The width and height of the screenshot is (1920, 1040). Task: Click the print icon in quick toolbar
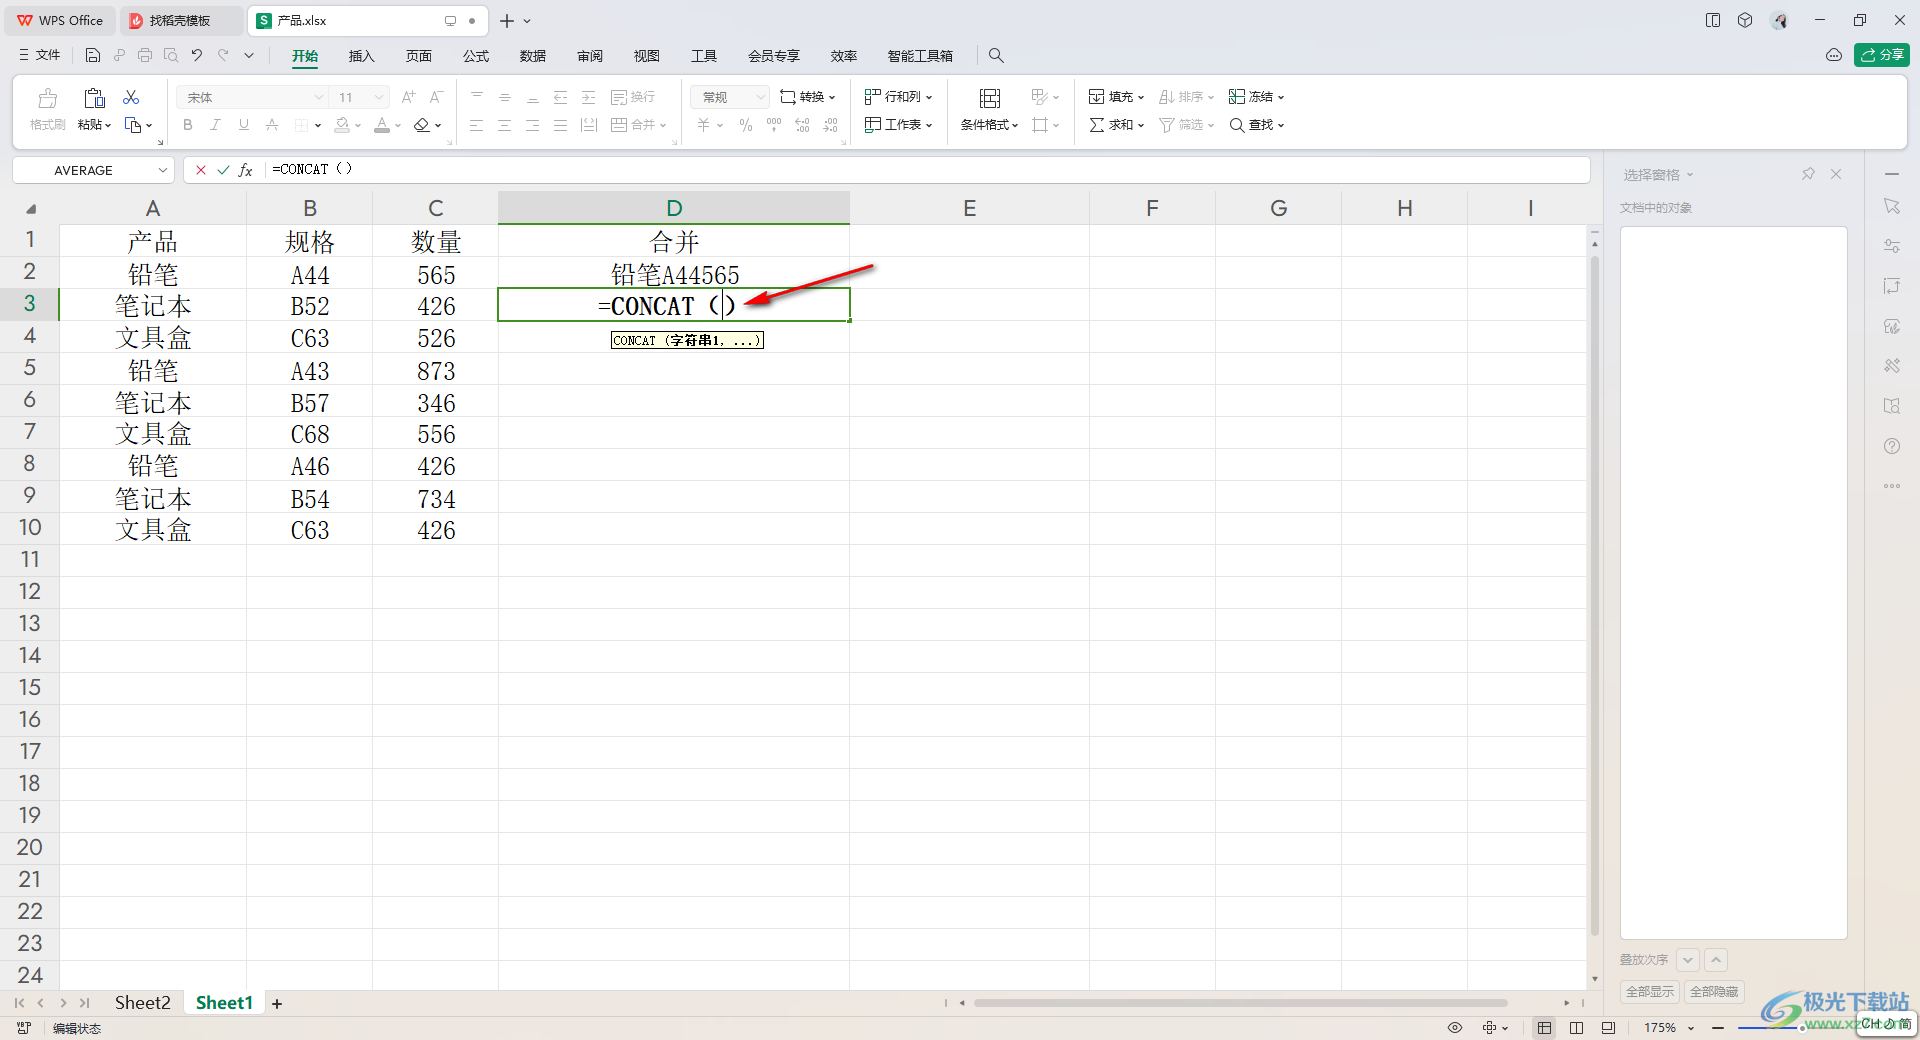coord(145,55)
